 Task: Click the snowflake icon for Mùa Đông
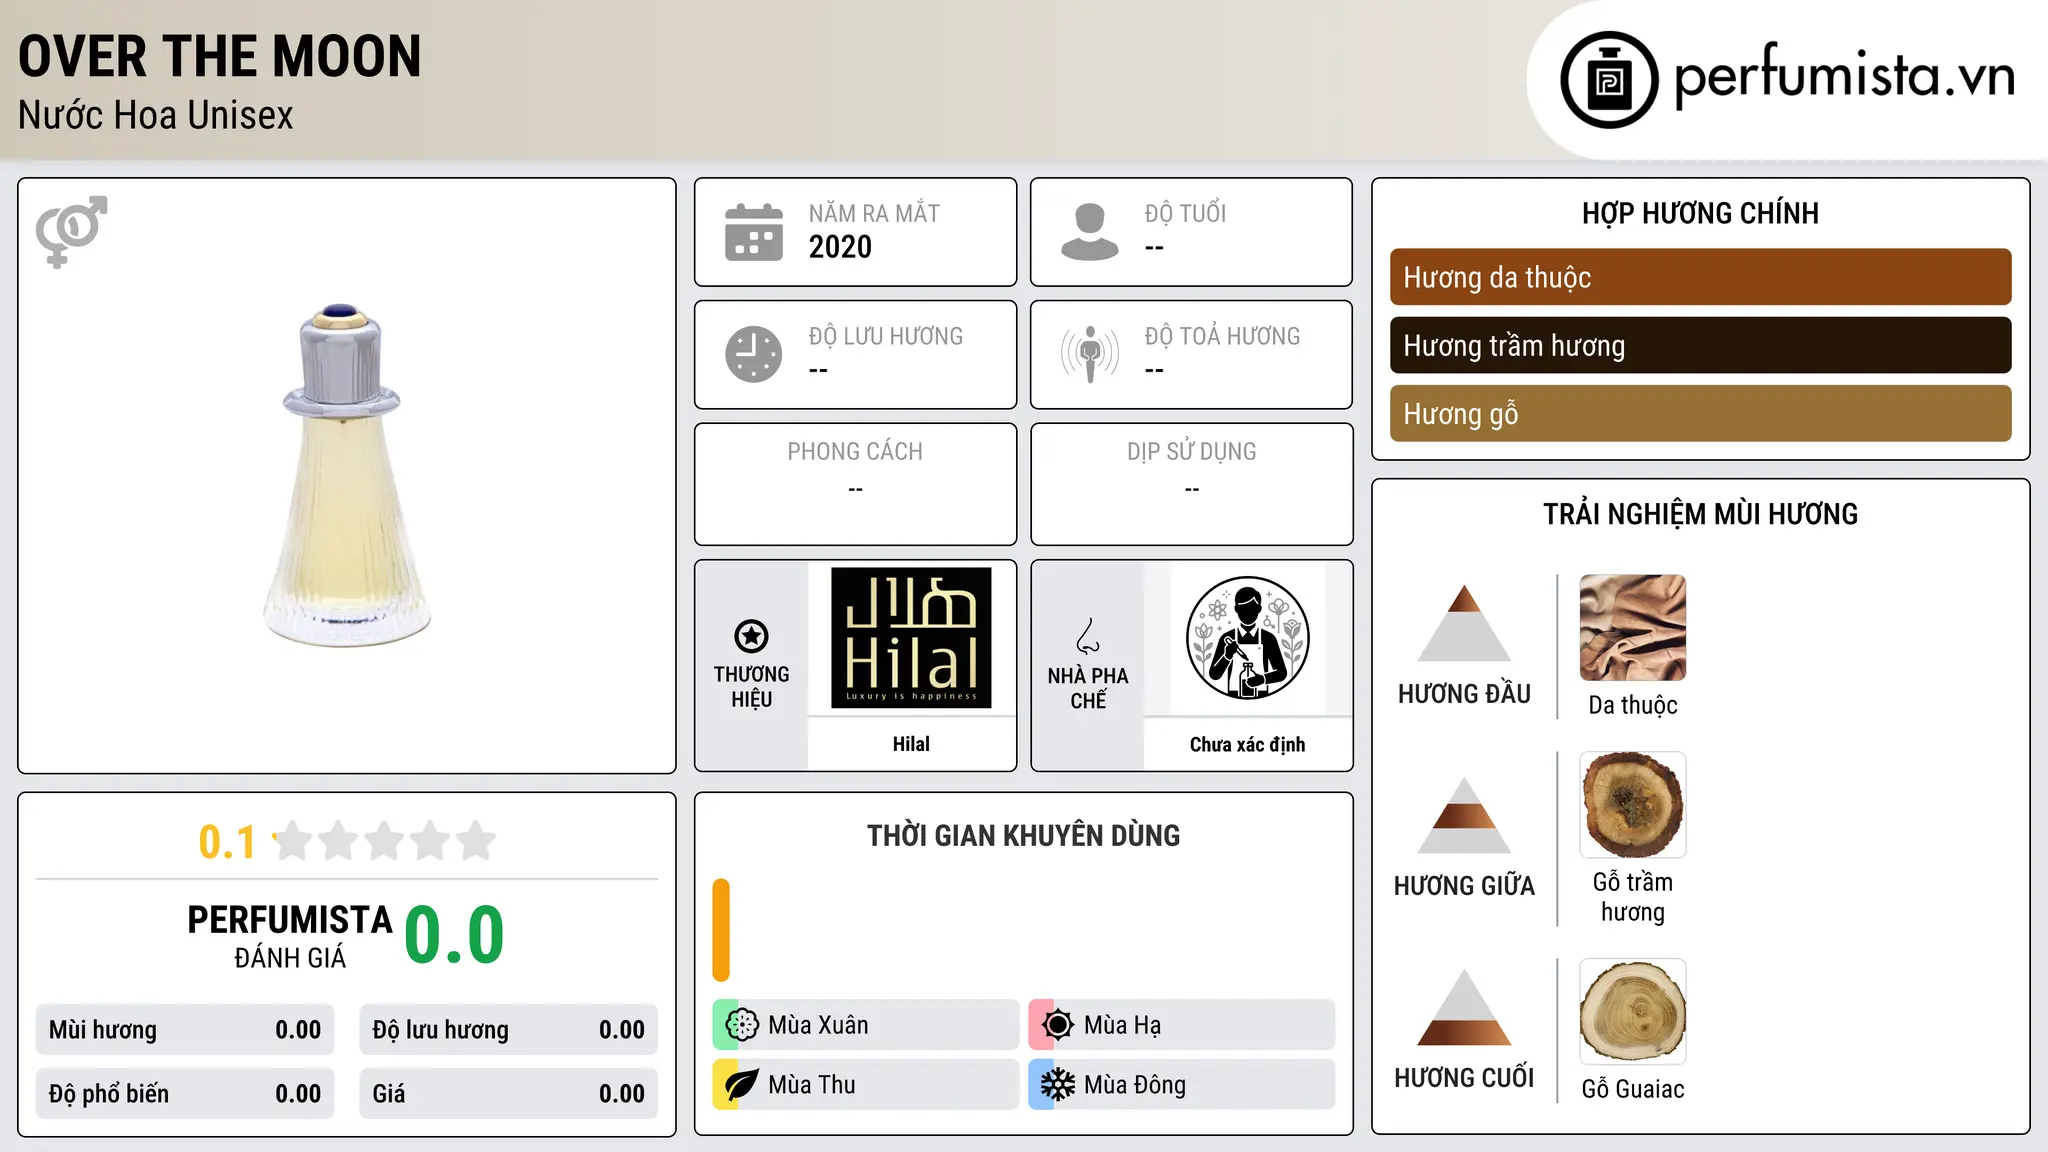click(x=1058, y=1085)
